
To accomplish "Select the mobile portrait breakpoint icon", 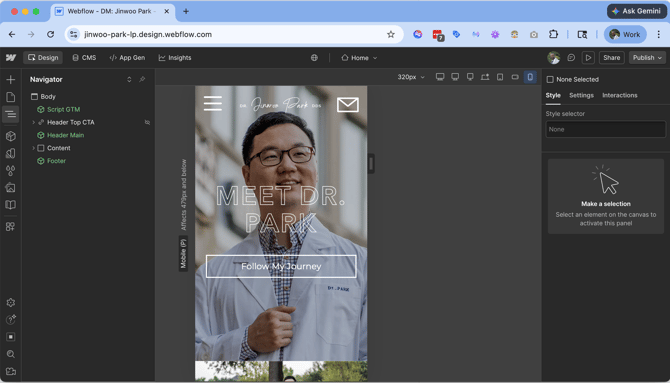I will click(x=530, y=77).
